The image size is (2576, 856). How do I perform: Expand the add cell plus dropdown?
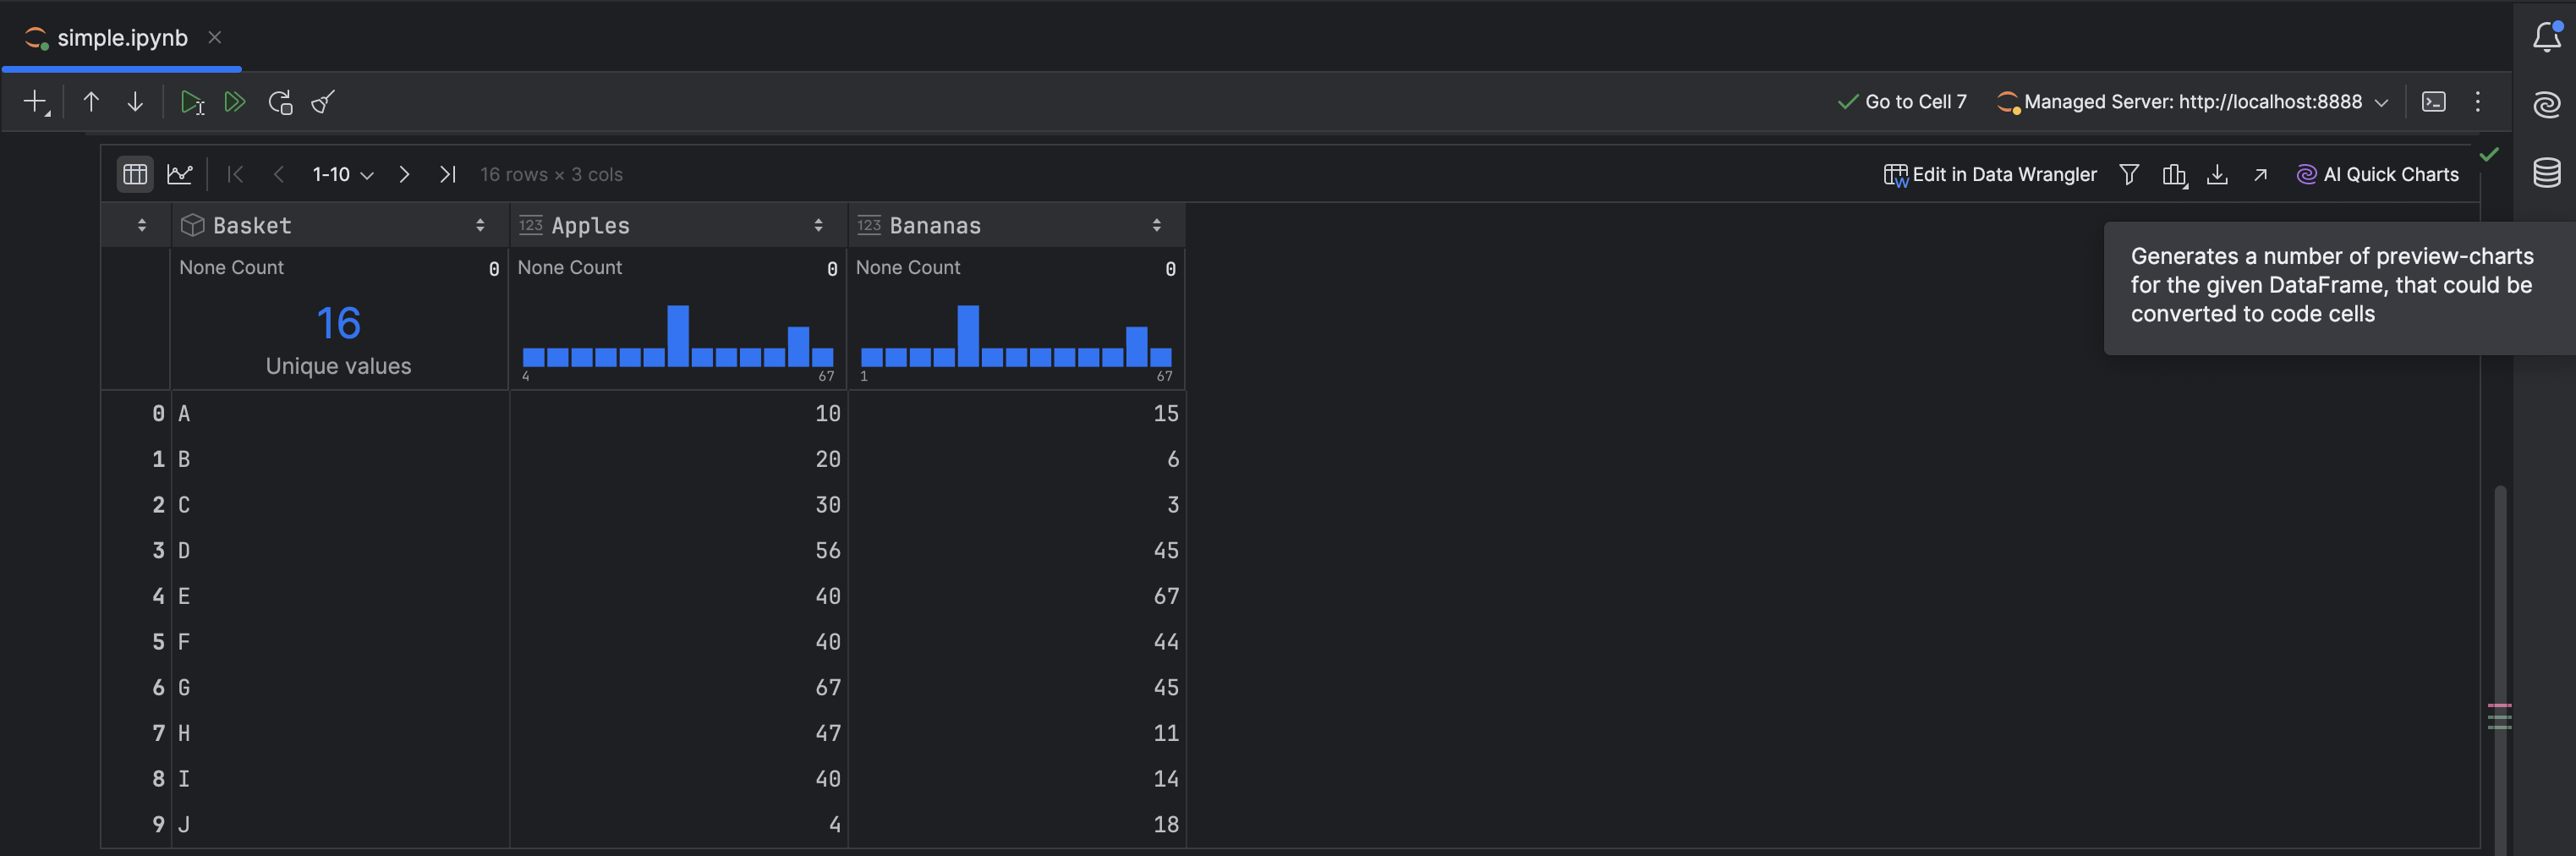tap(37, 102)
